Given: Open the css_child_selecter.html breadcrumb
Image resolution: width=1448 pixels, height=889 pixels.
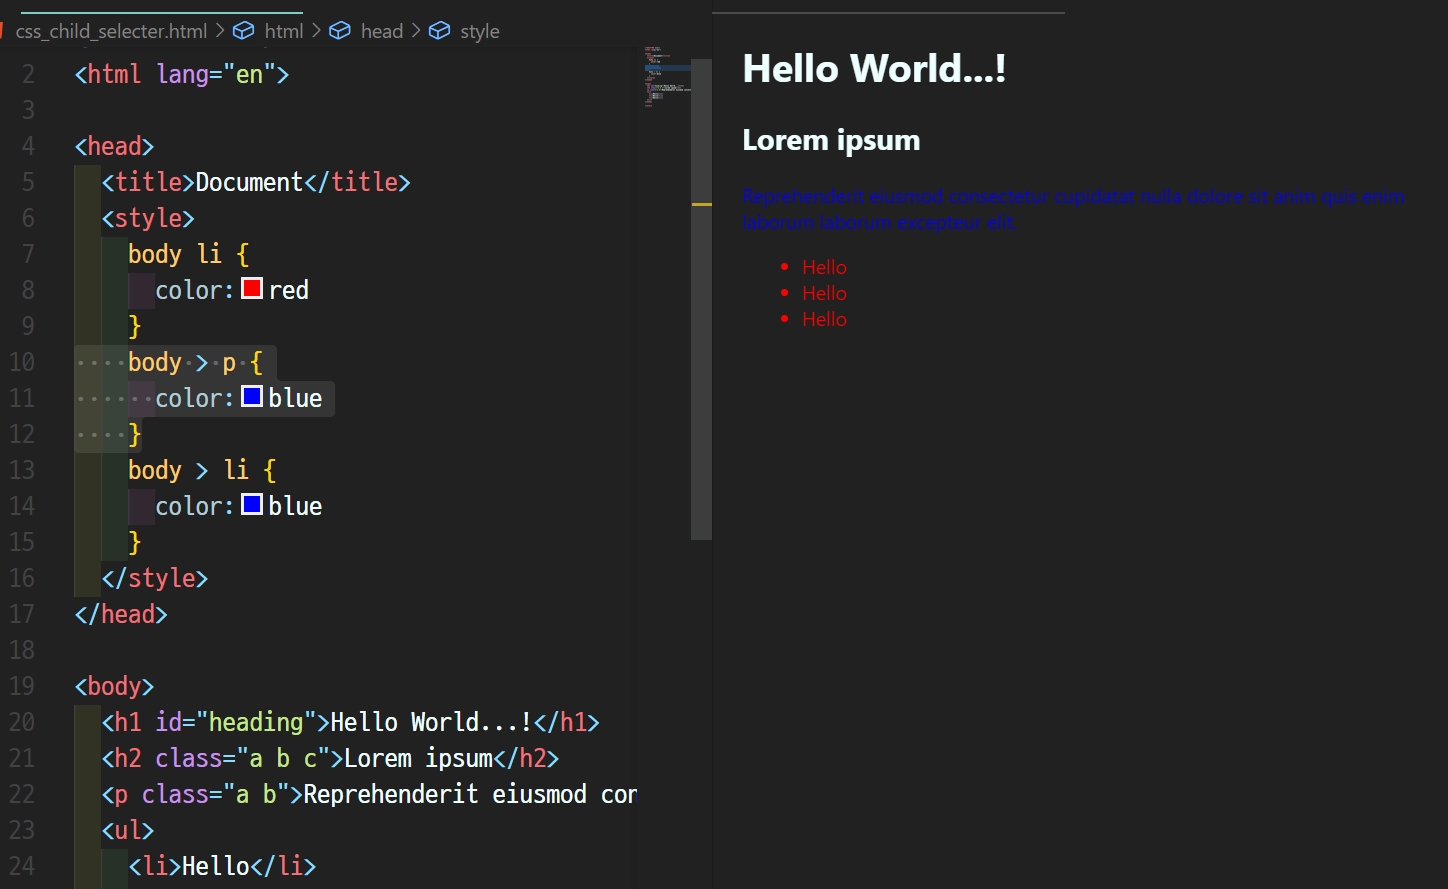Looking at the screenshot, I should tap(111, 31).
